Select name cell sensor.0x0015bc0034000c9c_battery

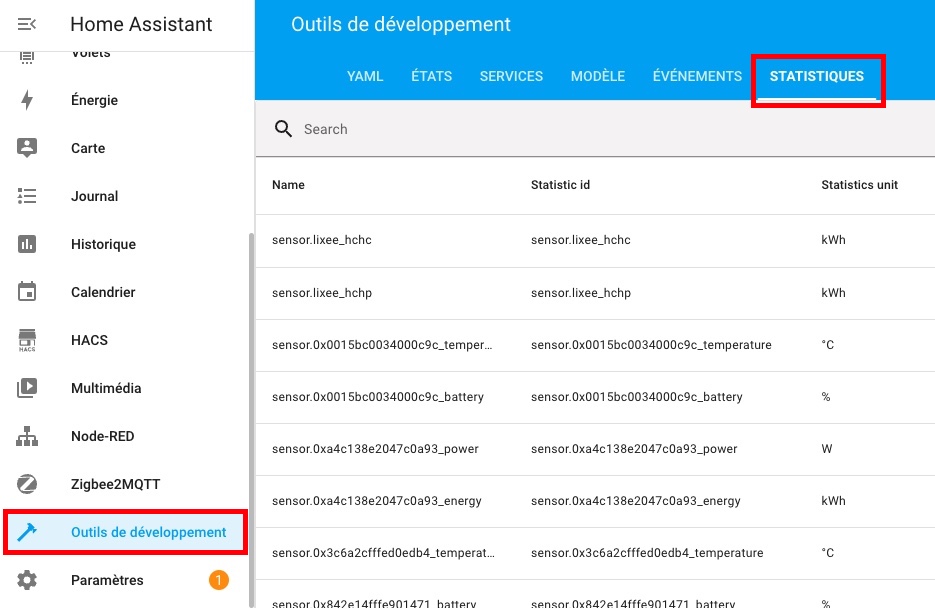point(377,396)
